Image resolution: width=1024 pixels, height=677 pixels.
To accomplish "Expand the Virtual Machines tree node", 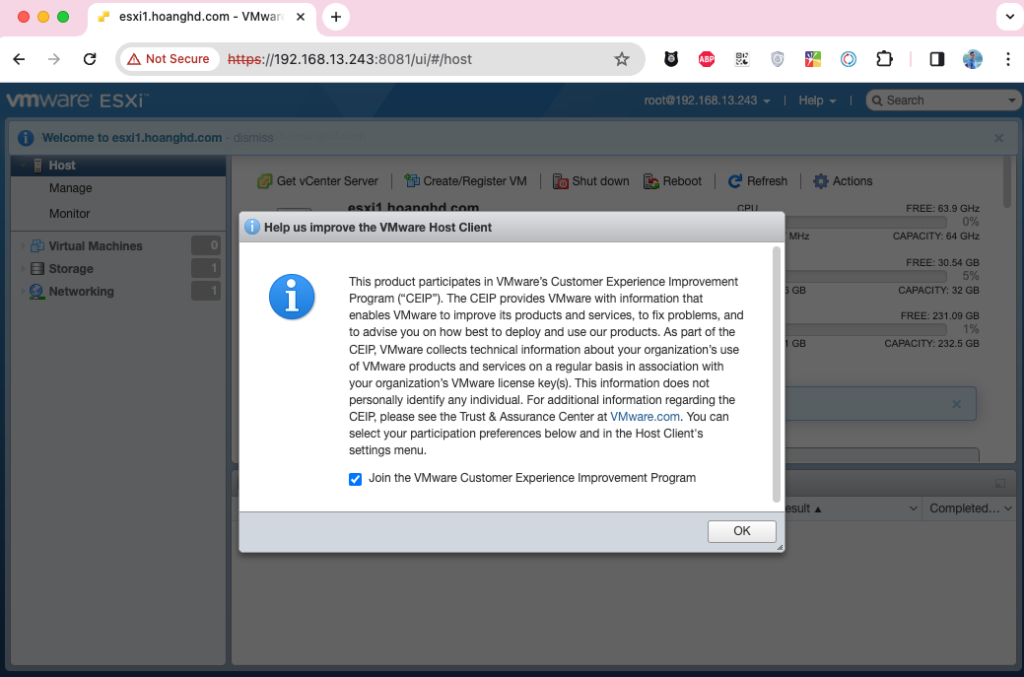I will click(x=23, y=246).
